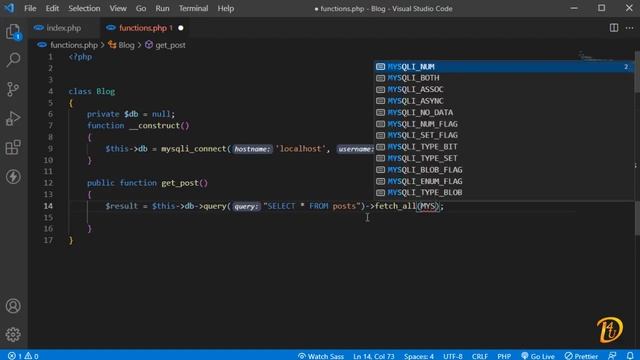Screen dimensions: 640x360
Task: Open the Terminal menu
Action: click(193, 8)
